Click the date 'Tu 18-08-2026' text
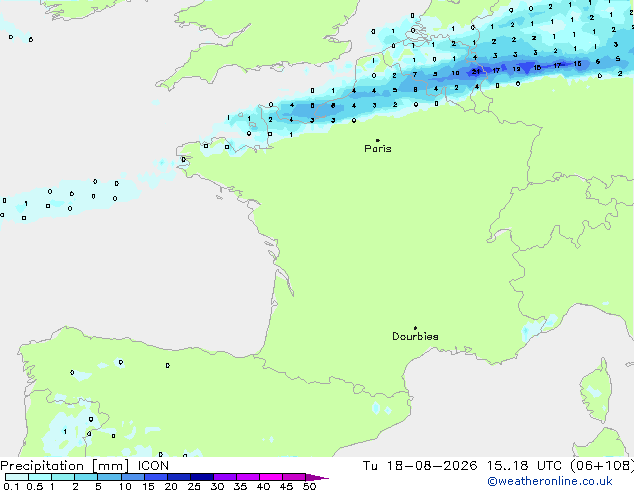This screenshot has height=490, width=634. (x=420, y=466)
